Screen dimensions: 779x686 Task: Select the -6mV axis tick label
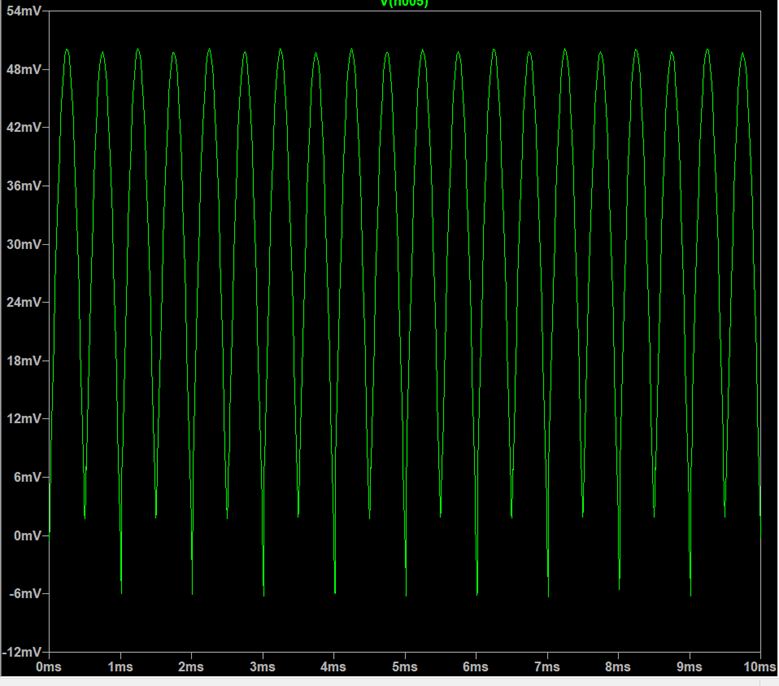coord(25,594)
